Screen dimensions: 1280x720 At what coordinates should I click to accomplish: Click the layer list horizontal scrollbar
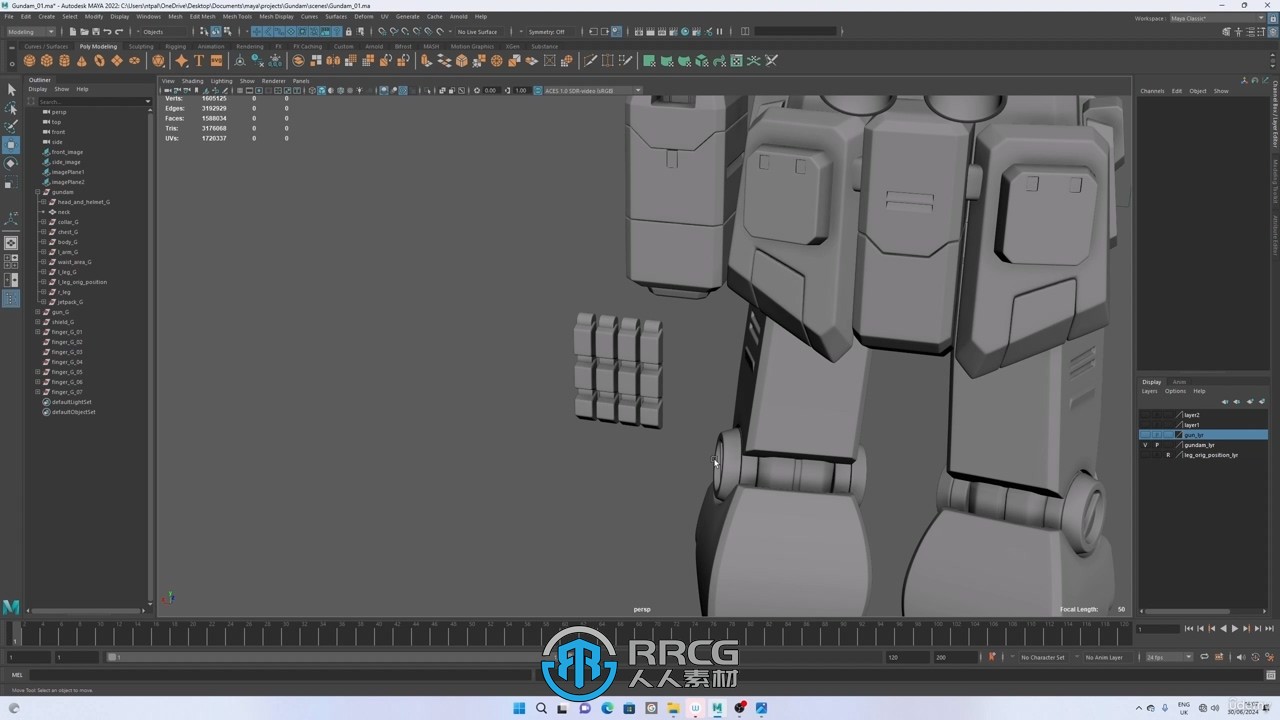tap(1187, 611)
